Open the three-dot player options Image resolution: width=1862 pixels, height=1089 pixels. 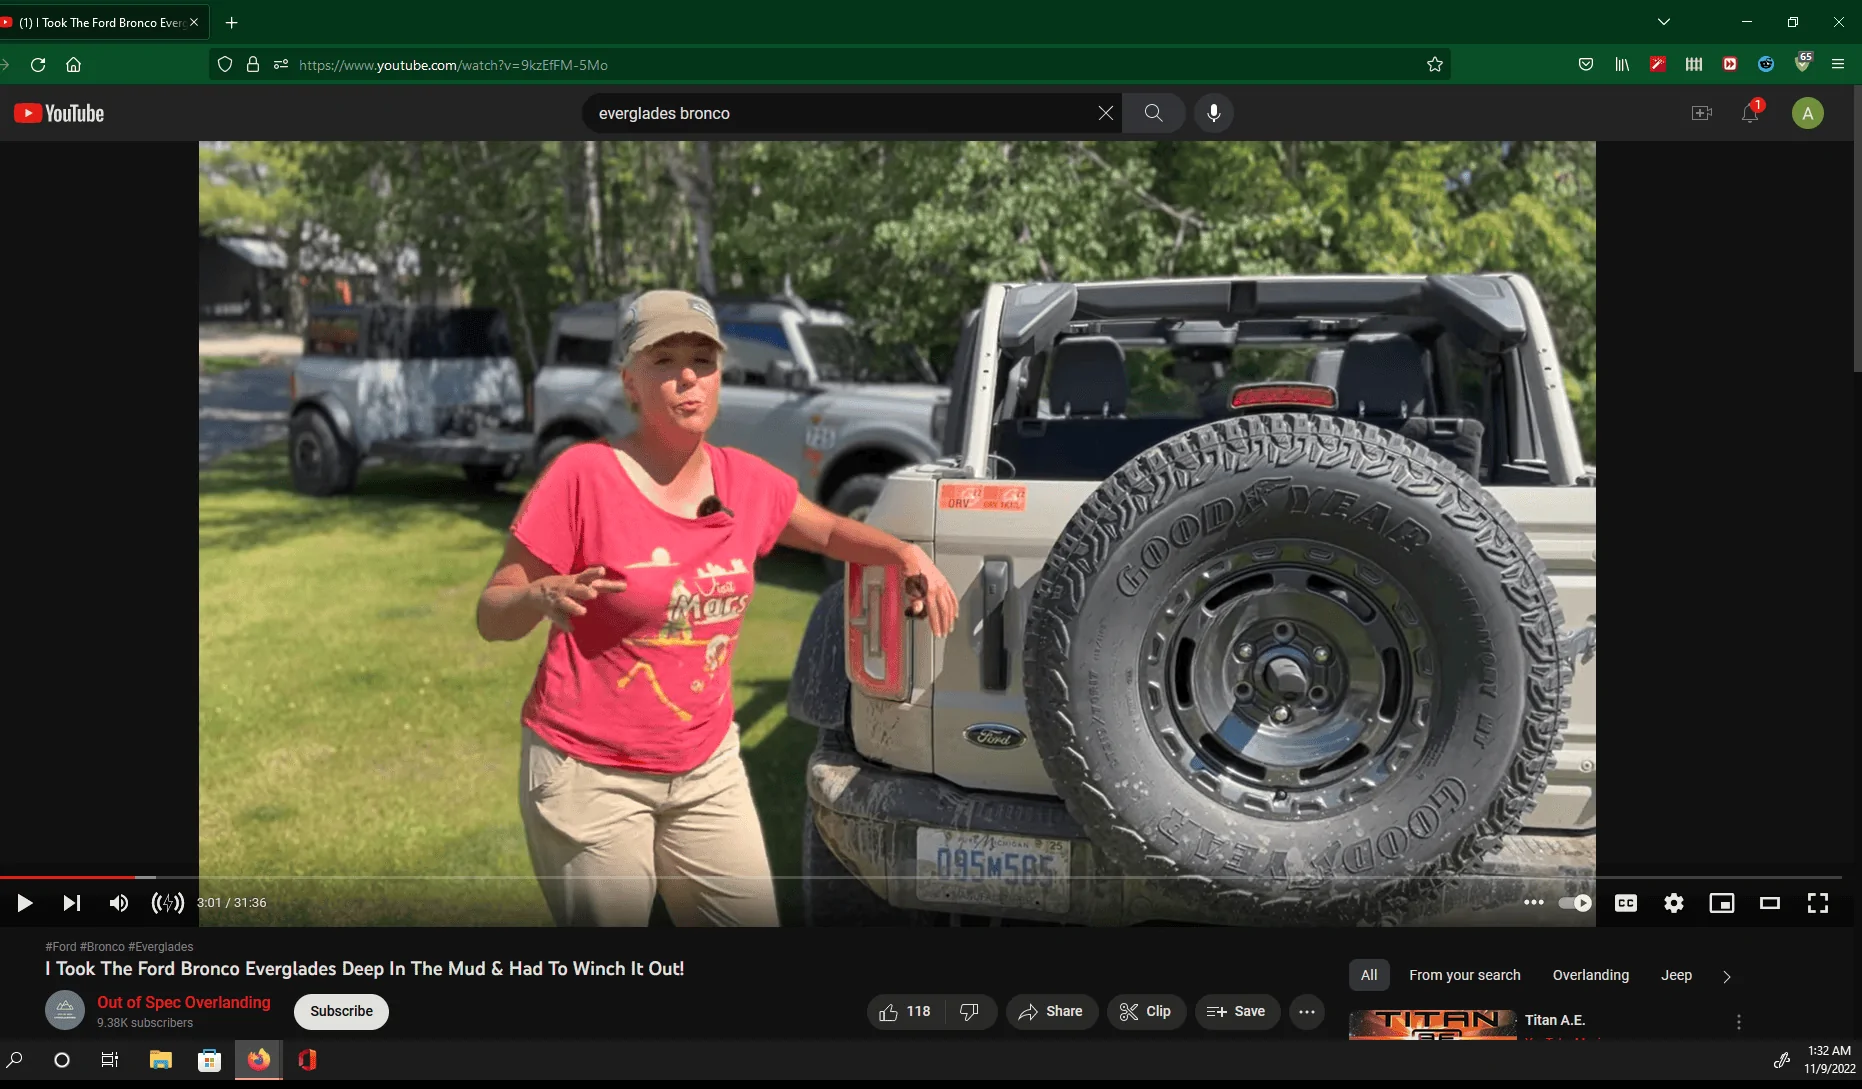tap(1533, 902)
